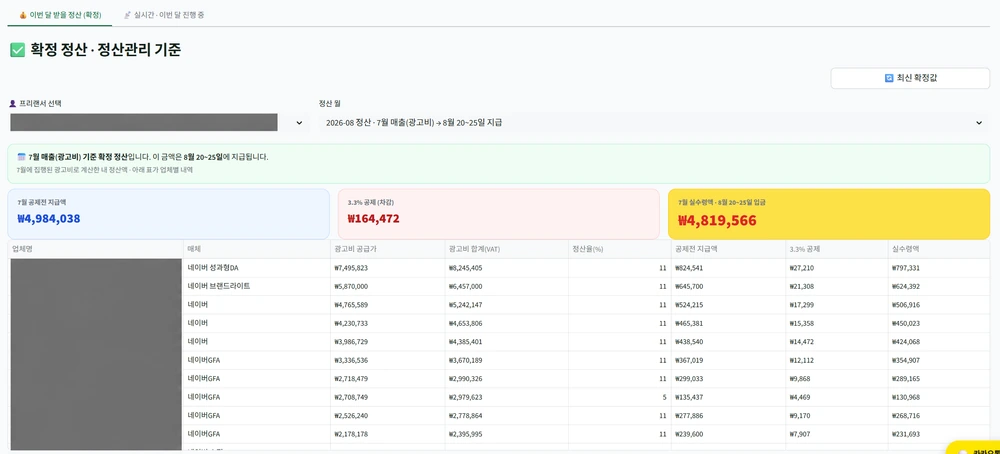This screenshot has height=454, width=1000.
Task: Select the 3.3% 공제 (차감) card
Action: (x=499, y=214)
